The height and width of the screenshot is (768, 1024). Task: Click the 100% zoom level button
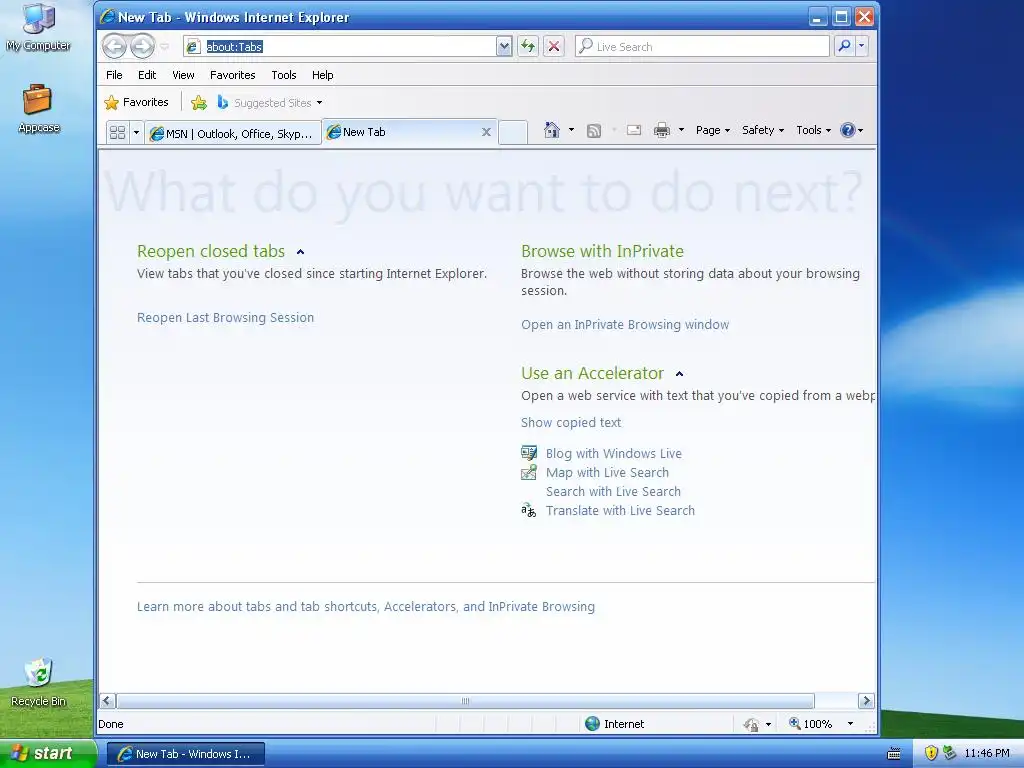tap(810, 724)
